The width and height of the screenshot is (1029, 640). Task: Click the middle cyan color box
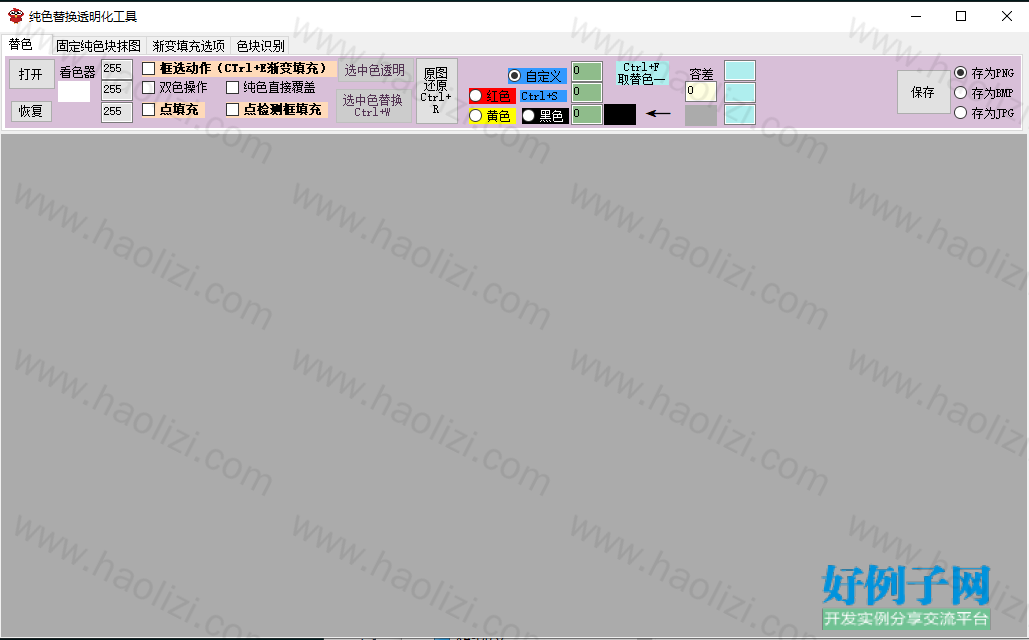pos(740,93)
